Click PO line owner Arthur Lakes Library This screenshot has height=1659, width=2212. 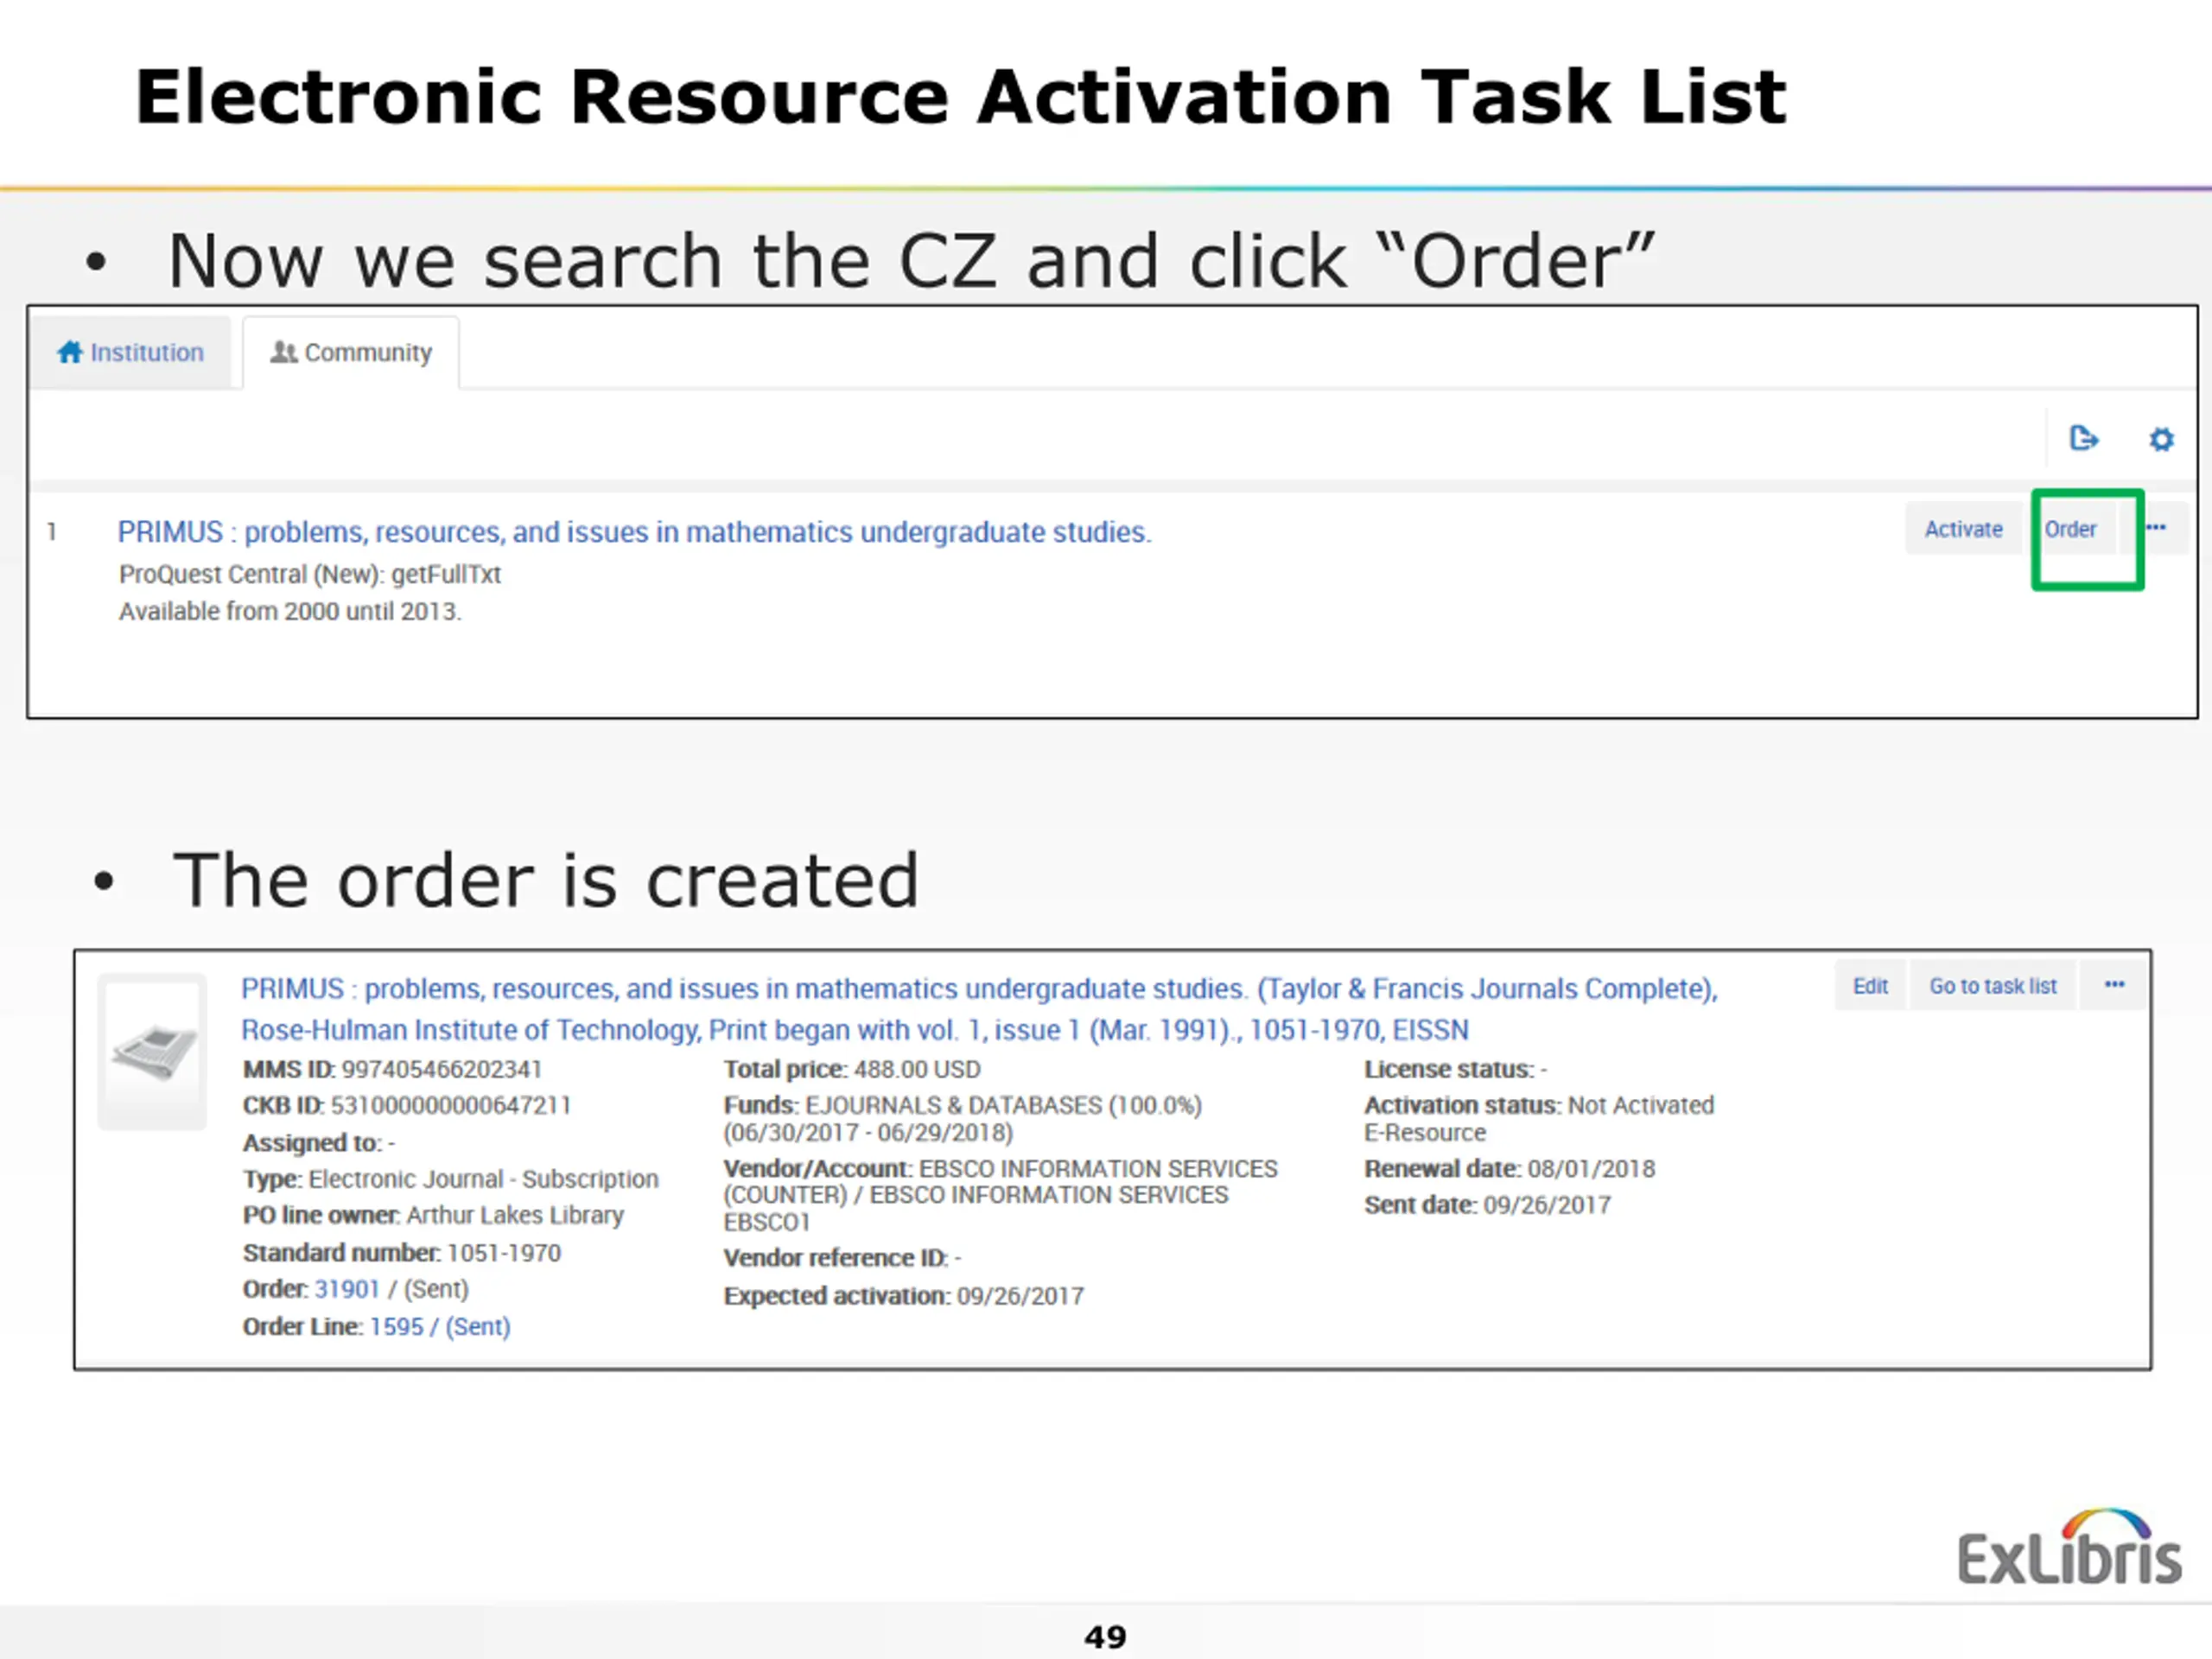433,1215
